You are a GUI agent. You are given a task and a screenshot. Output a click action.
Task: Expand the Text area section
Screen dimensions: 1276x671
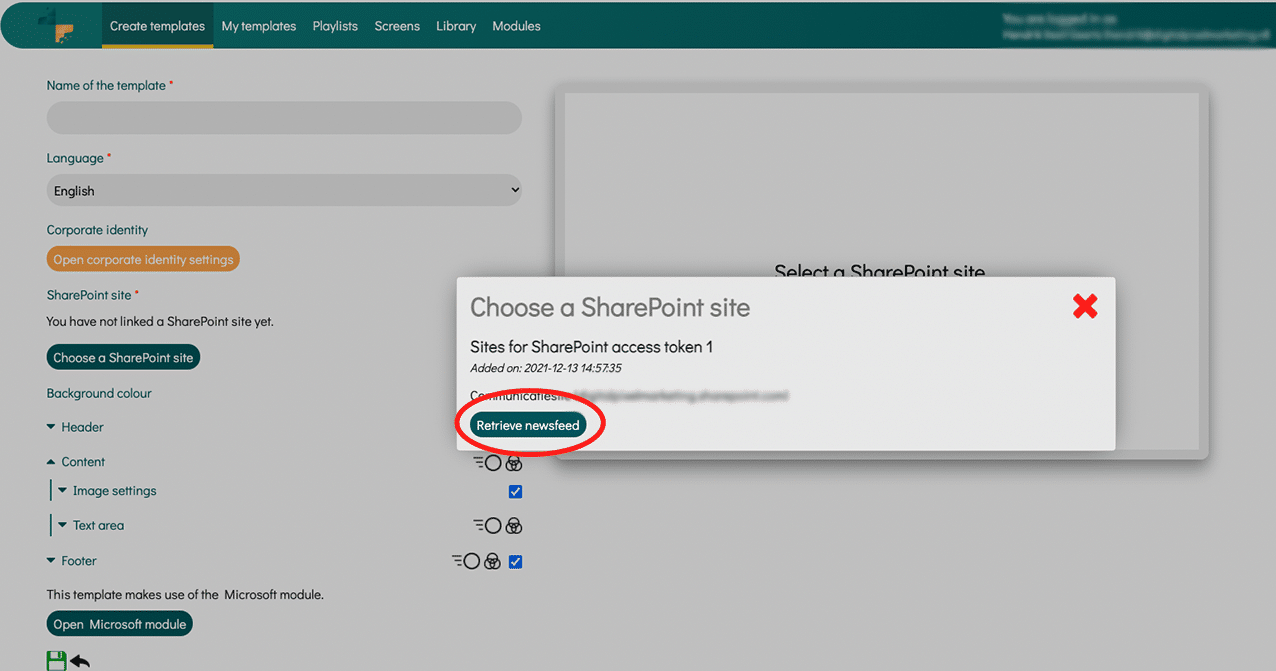click(x=91, y=525)
